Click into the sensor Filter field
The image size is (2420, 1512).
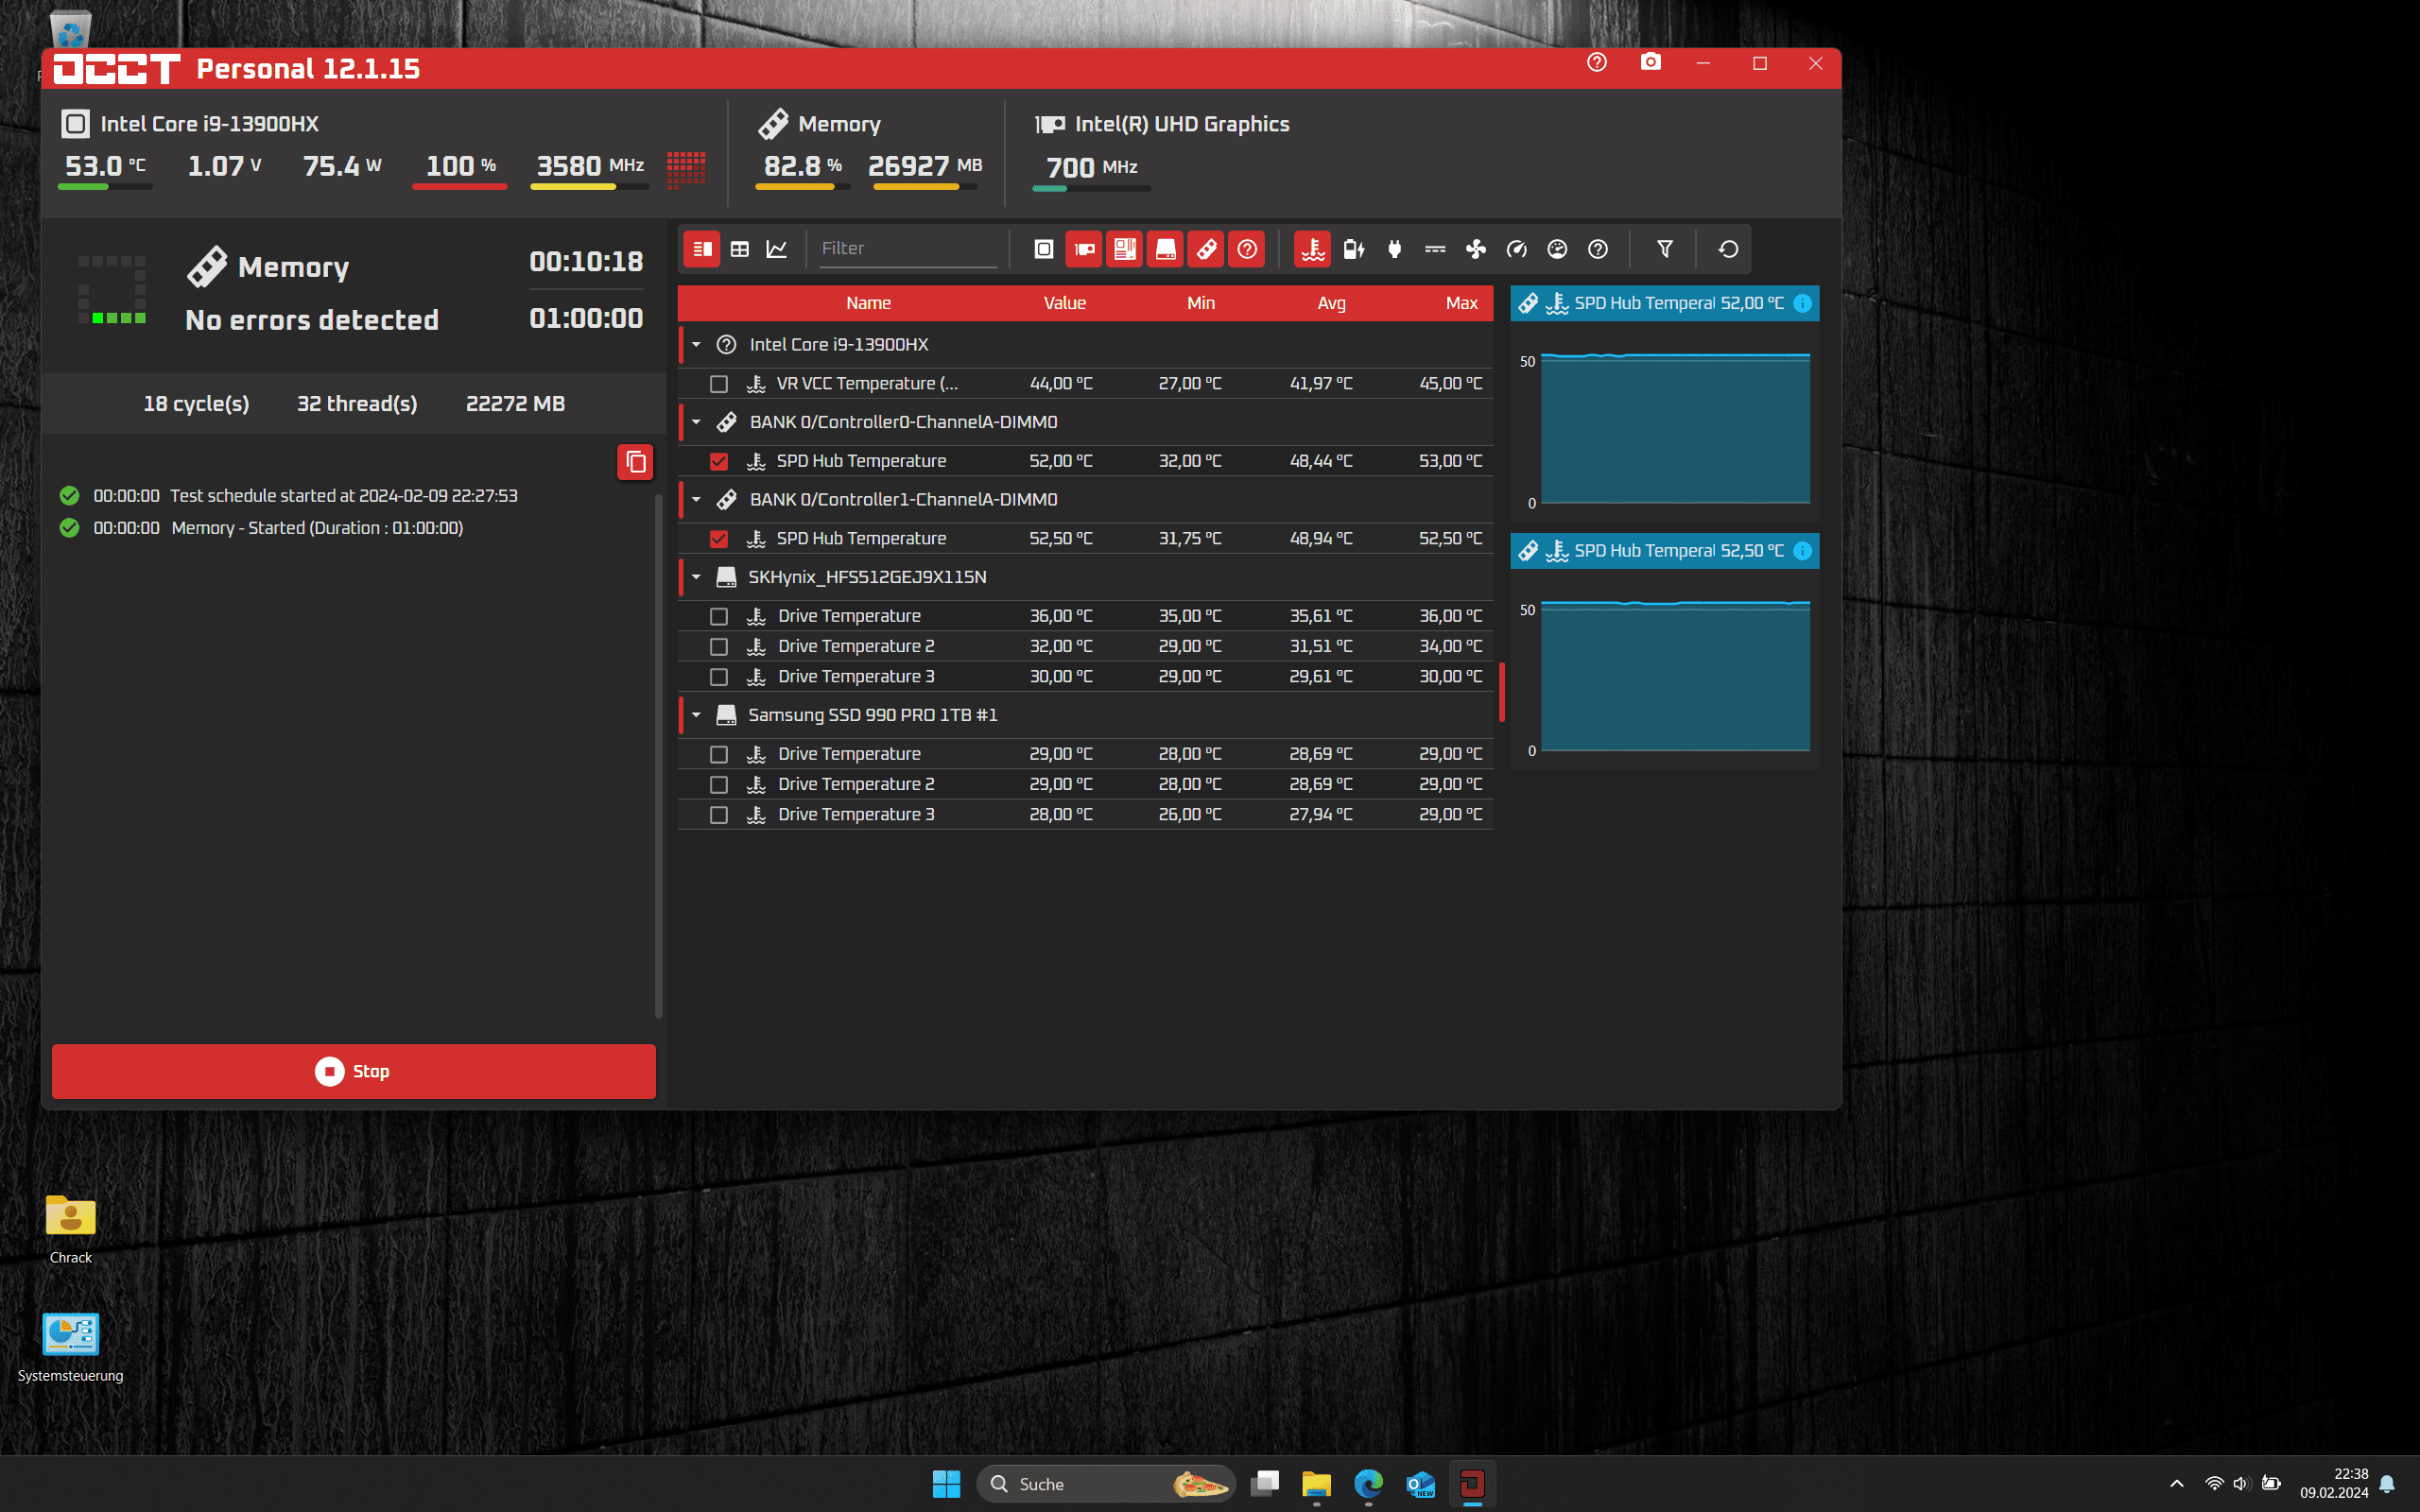(x=905, y=249)
